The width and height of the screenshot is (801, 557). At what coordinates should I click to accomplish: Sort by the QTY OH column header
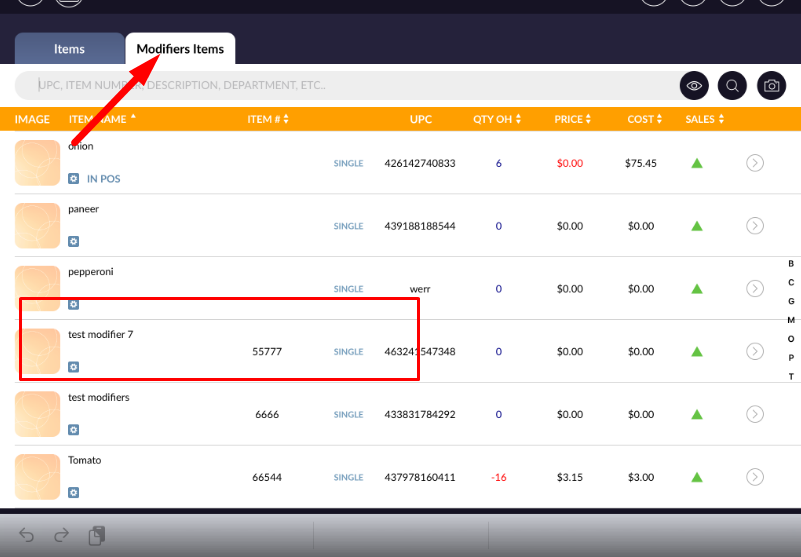tap(497, 120)
